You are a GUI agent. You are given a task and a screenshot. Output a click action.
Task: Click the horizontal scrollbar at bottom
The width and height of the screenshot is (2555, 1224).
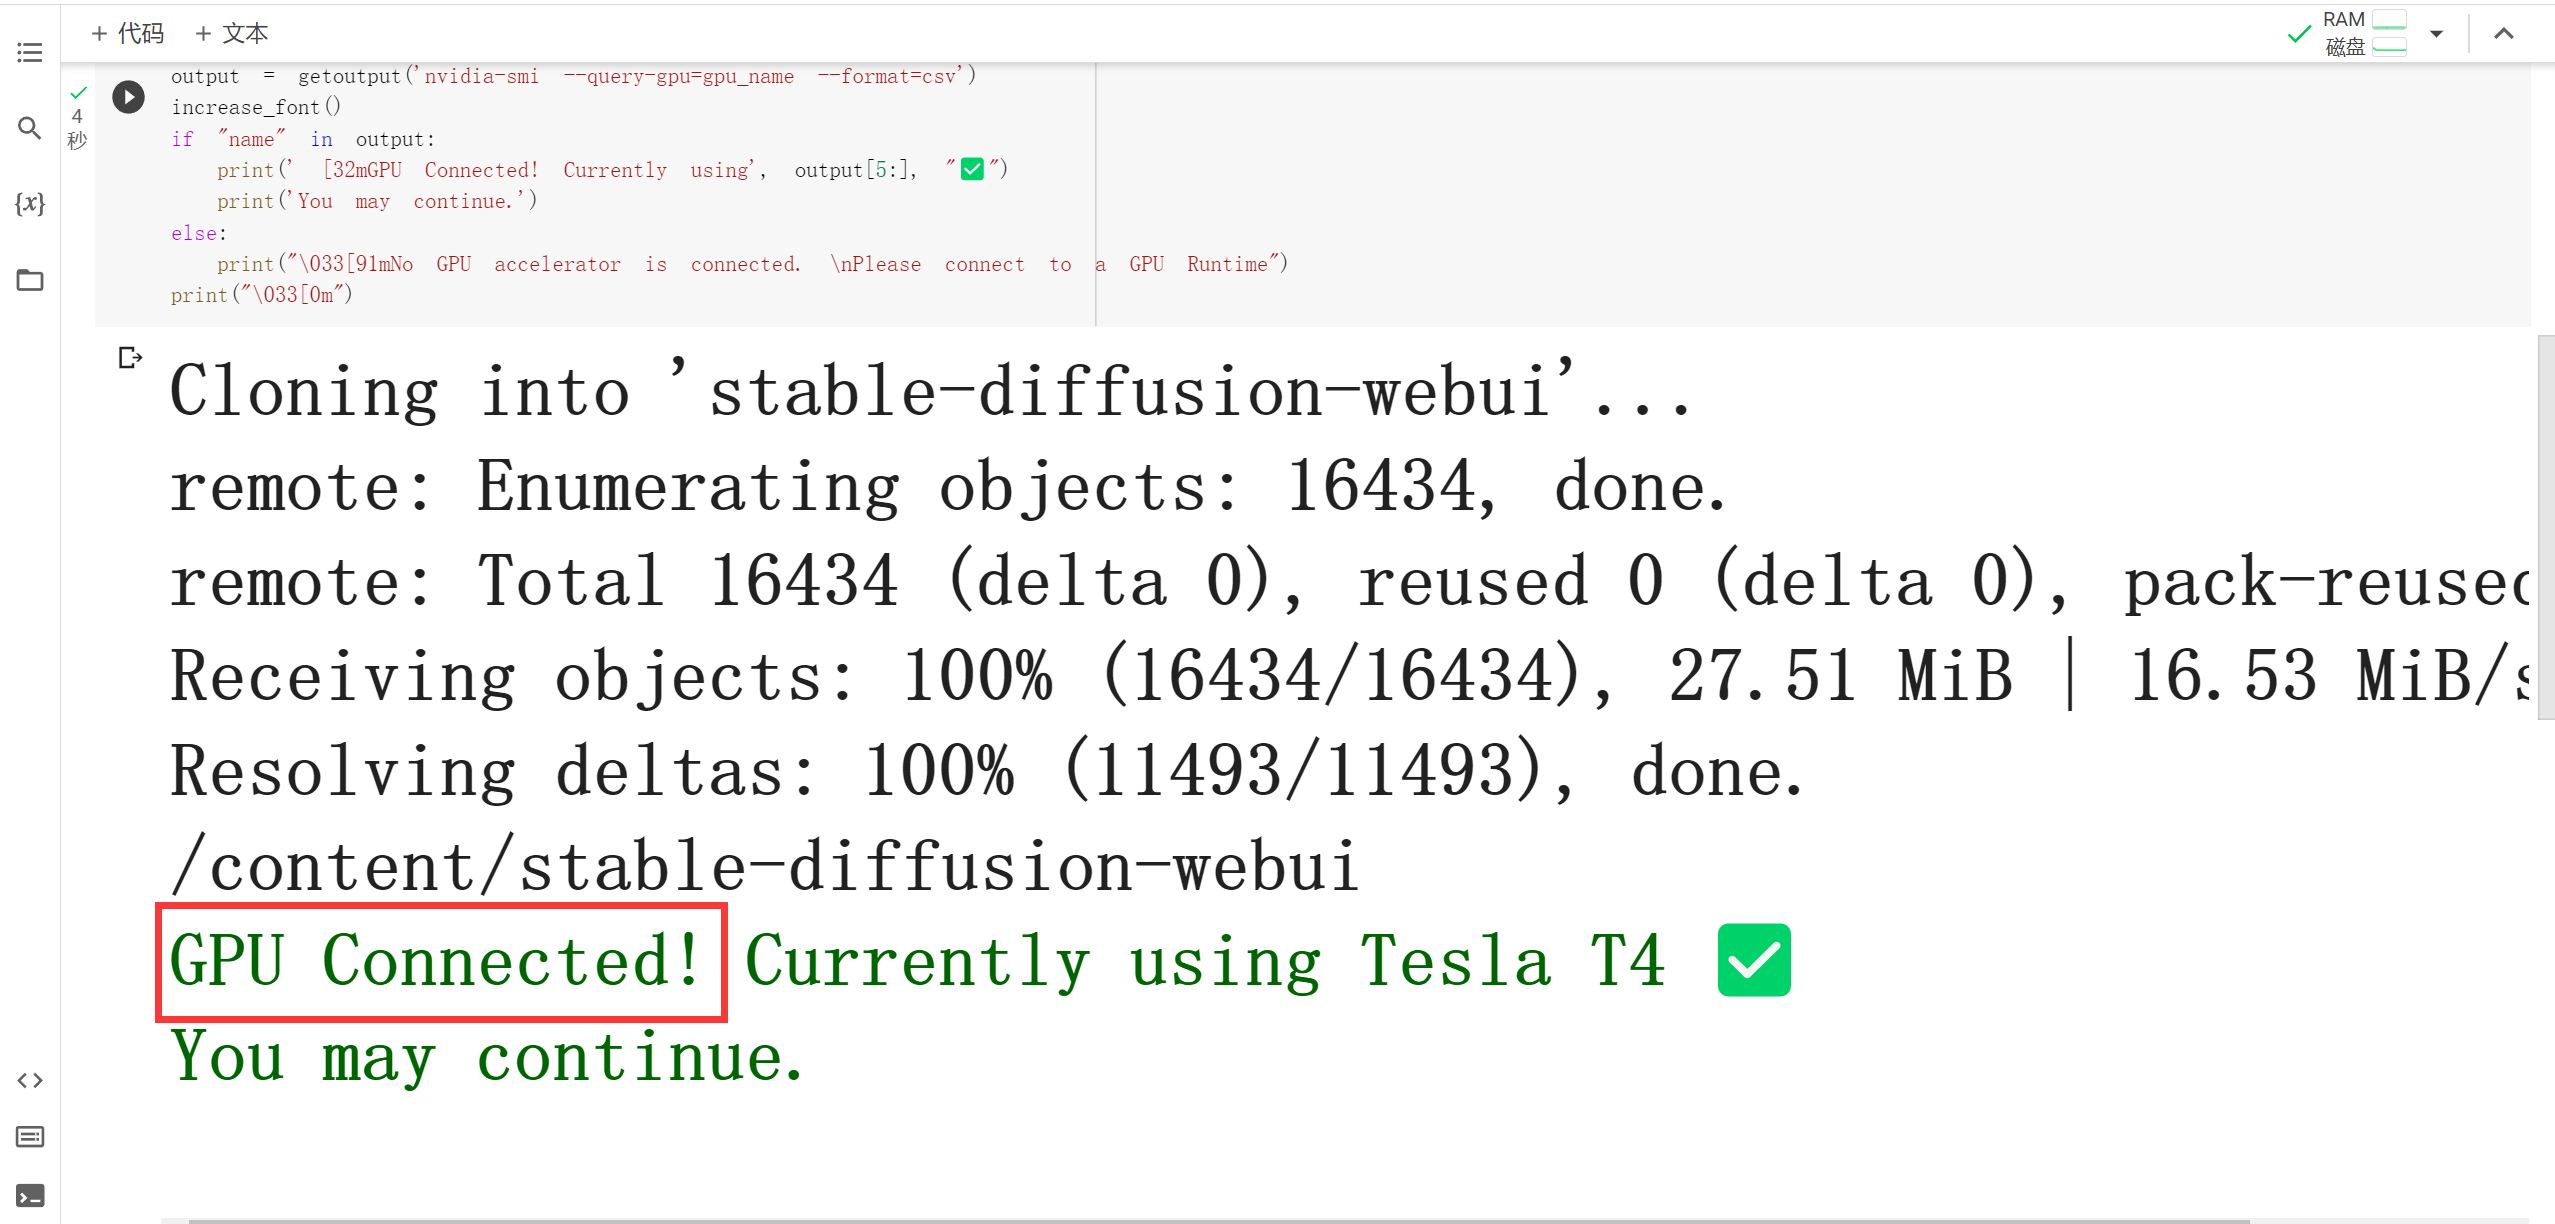tap(1218, 1220)
